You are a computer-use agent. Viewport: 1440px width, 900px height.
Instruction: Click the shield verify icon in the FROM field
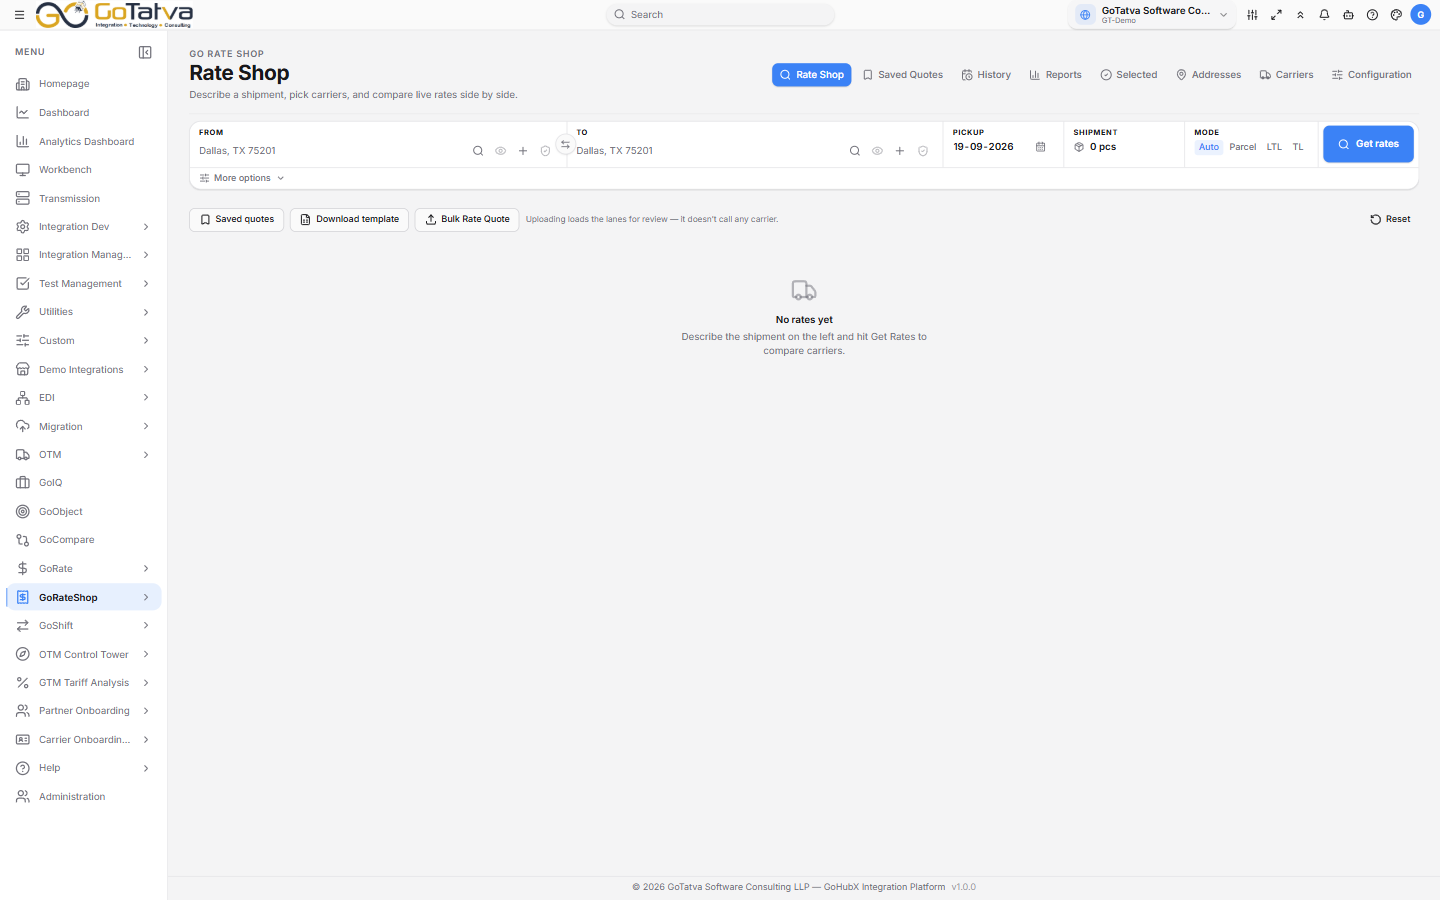coord(545,151)
